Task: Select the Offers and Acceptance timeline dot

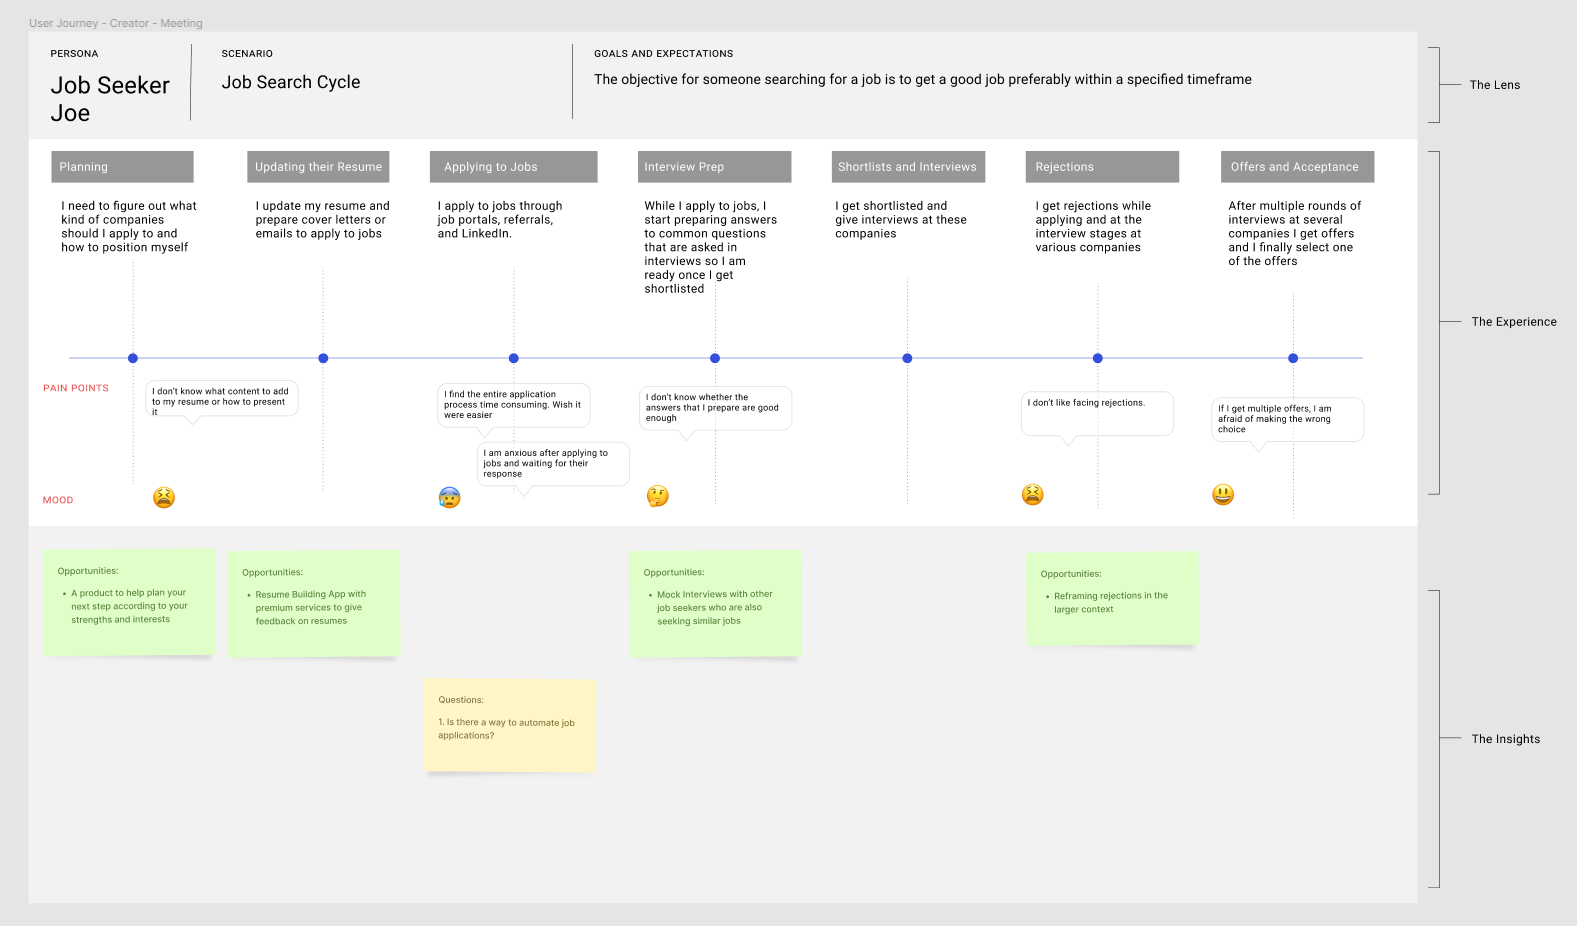Action: [x=1293, y=358]
